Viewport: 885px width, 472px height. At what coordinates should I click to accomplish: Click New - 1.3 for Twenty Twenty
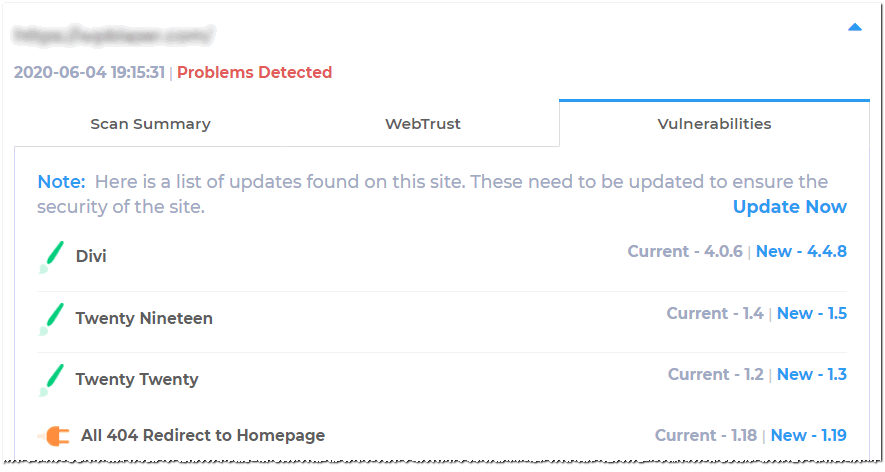pyautogui.click(x=812, y=374)
